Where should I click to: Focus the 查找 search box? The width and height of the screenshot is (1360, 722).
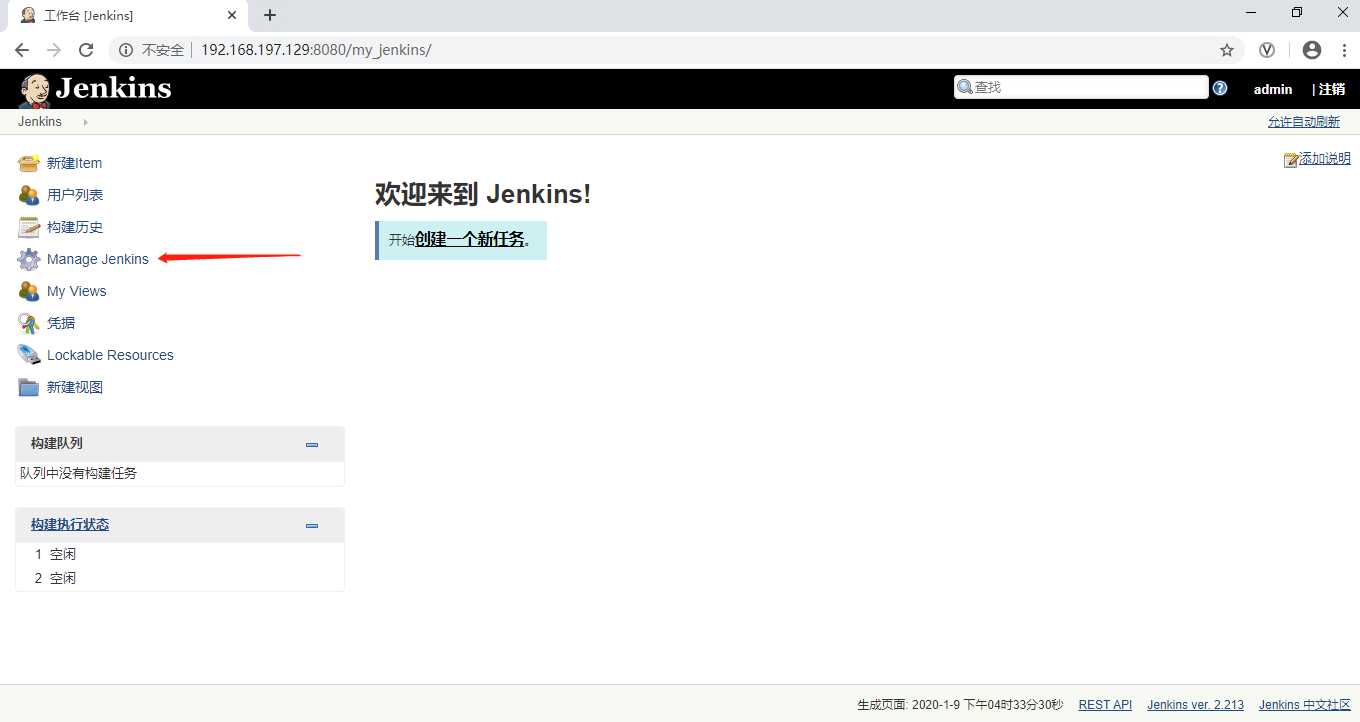[1081, 87]
